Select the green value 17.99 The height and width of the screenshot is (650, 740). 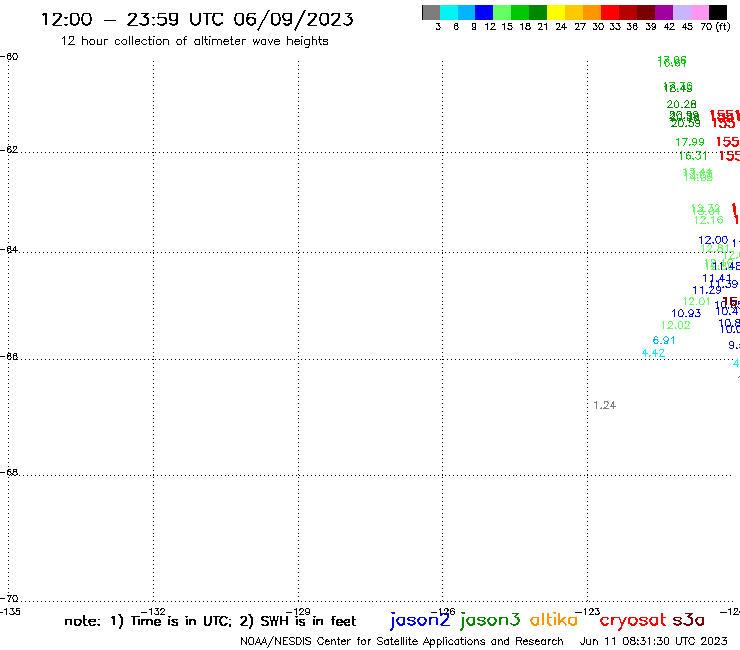(690, 142)
